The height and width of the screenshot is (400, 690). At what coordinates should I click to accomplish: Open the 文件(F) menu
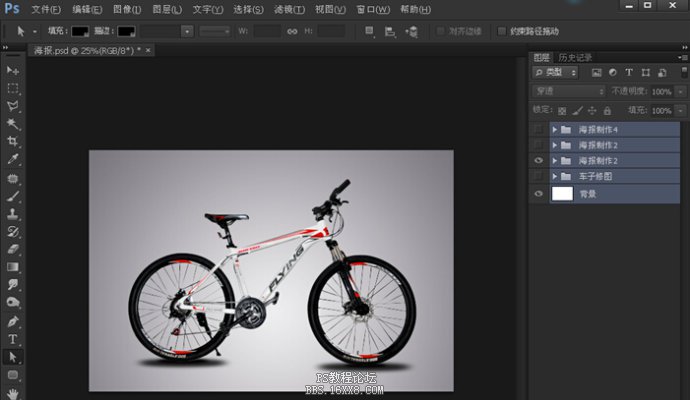[x=46, y=9]
